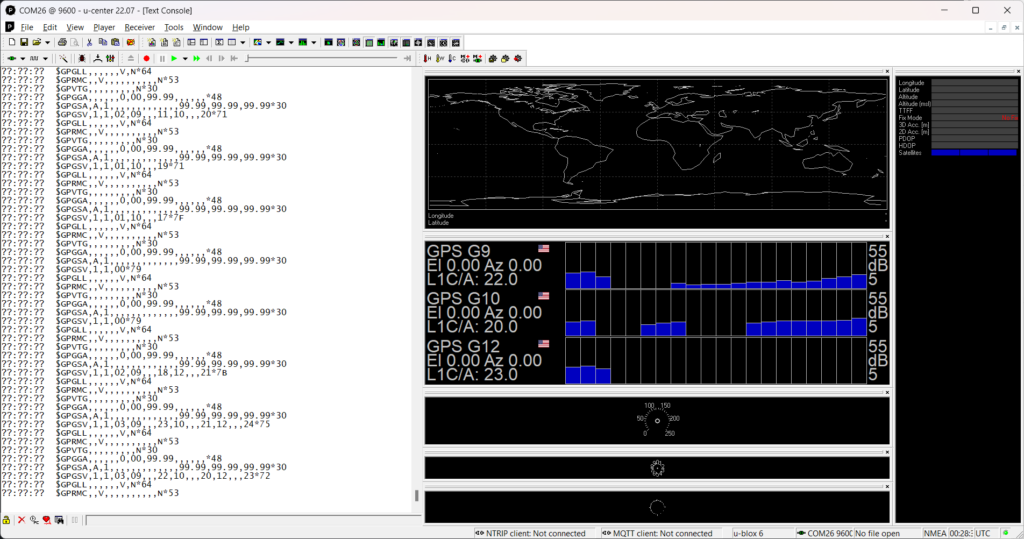Click the red database clear icon
The width and height of the screenshot is (1024, 539).
[131, 42]
